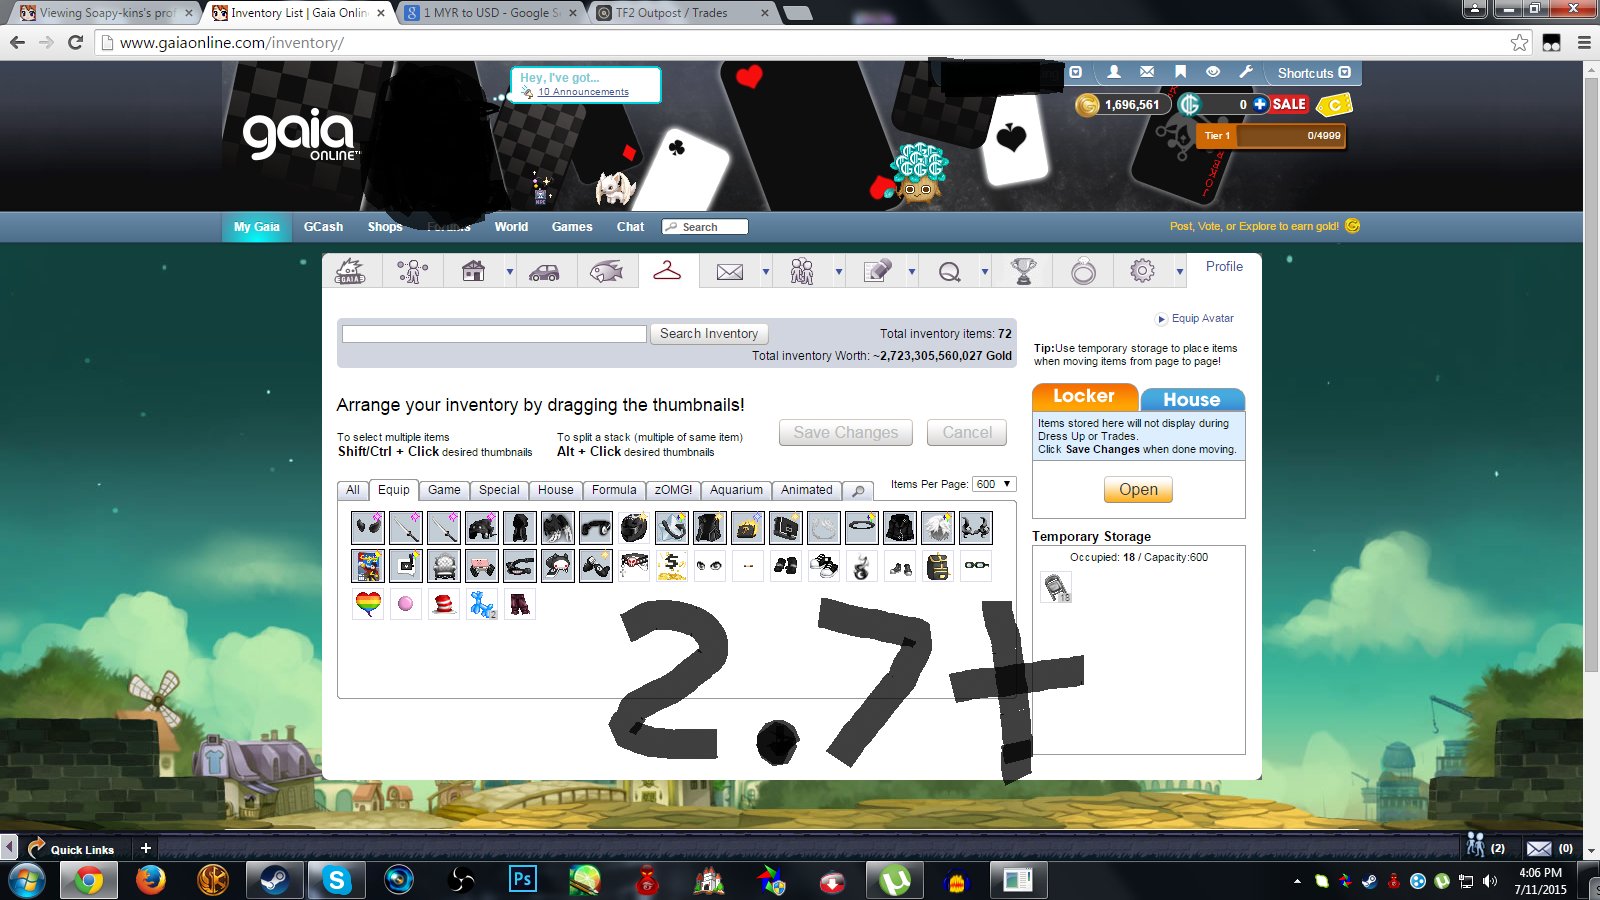The width and height of the screenshot is (1600, 900).
Task: Switch to the zOMG! inventory tab
Action: coord(673,490)
